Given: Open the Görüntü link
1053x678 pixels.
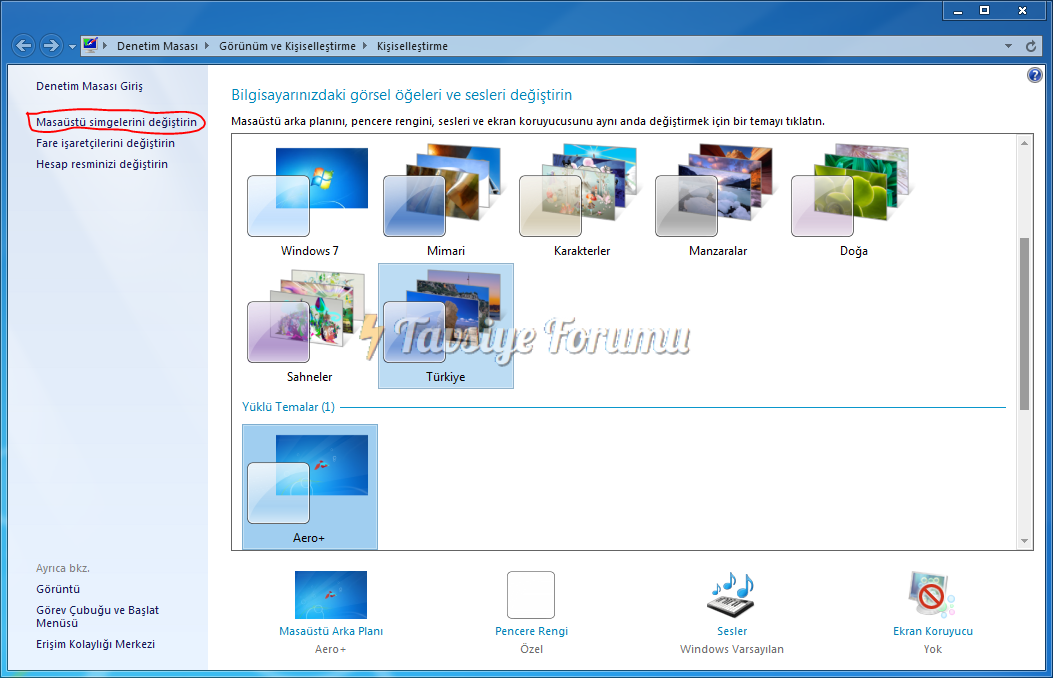Looking at the screenshot, I should [x=58, y=589].
